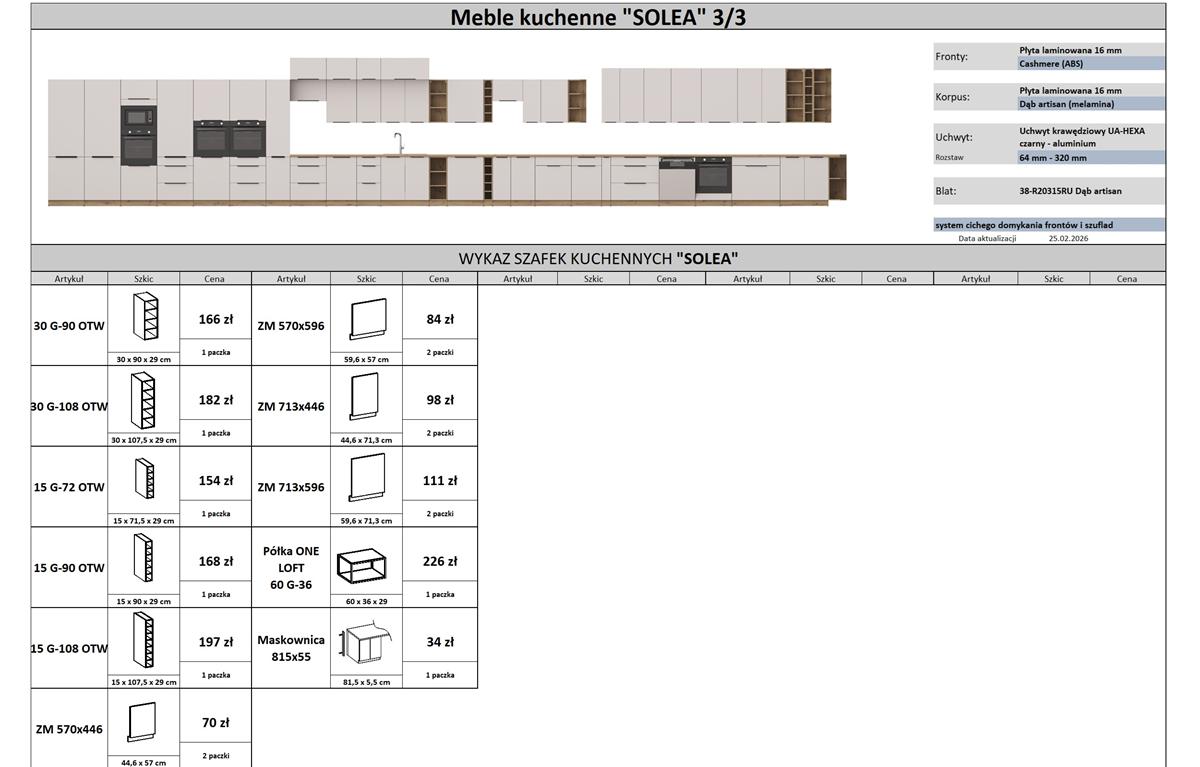Click dimensions '30 x 90 x 29 cm'
The width and height of the screenshot is (1200, 767).
click(x=143, y=359)
